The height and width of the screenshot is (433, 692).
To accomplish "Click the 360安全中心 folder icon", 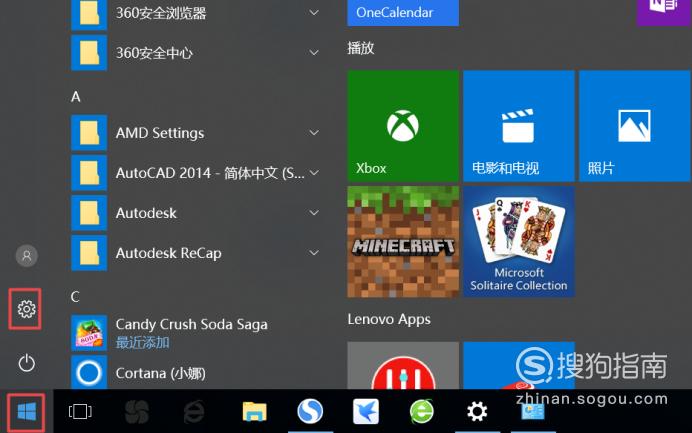I will pos(89,53).
